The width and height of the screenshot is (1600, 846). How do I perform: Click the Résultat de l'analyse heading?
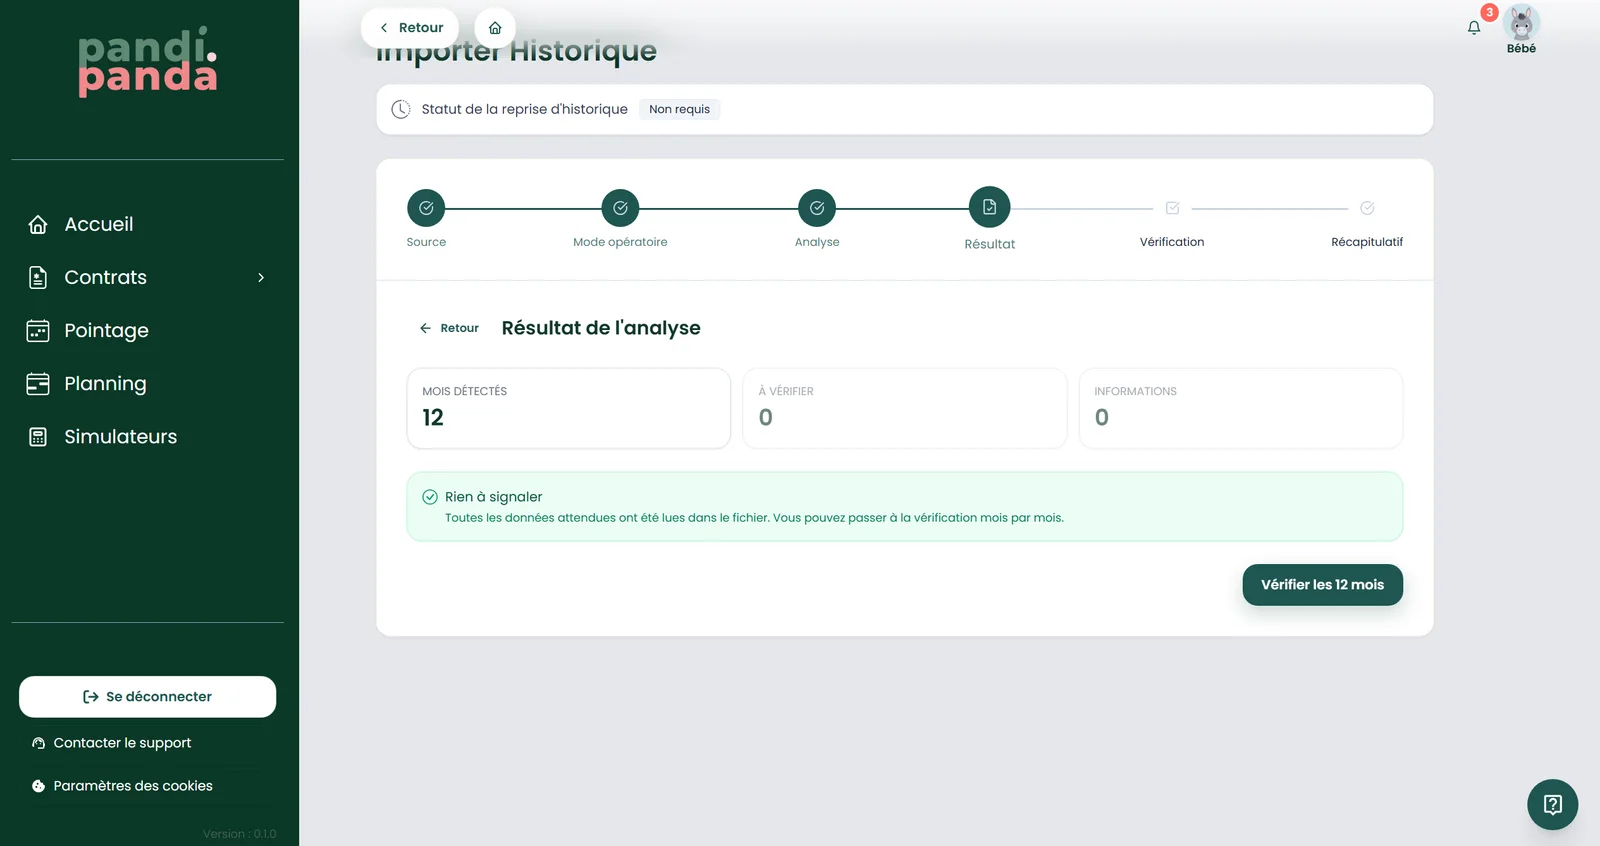click(601, 328)
